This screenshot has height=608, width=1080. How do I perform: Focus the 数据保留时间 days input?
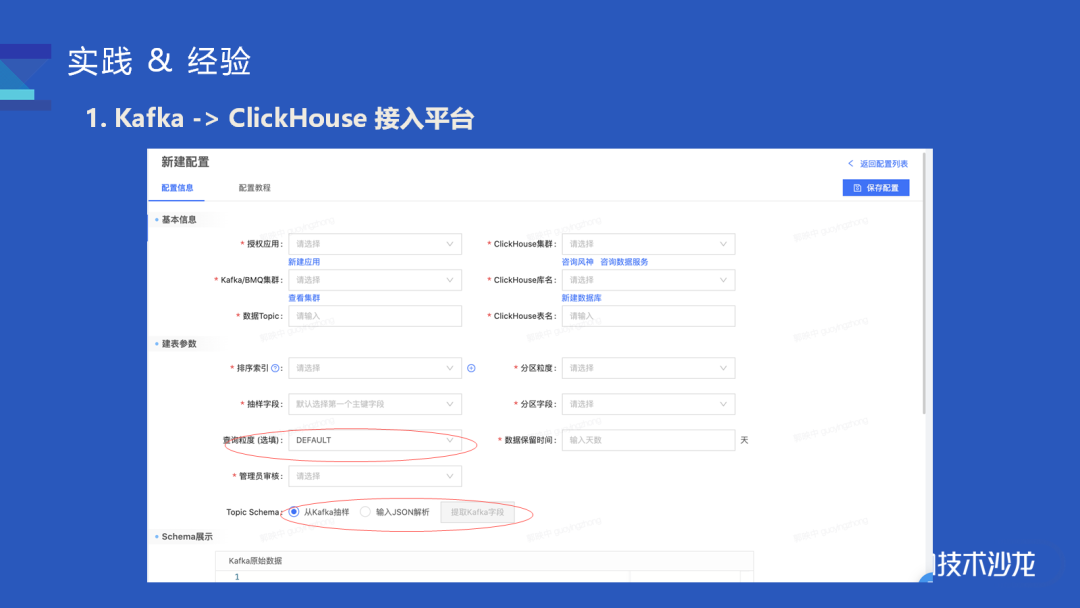tap(648, 440)
